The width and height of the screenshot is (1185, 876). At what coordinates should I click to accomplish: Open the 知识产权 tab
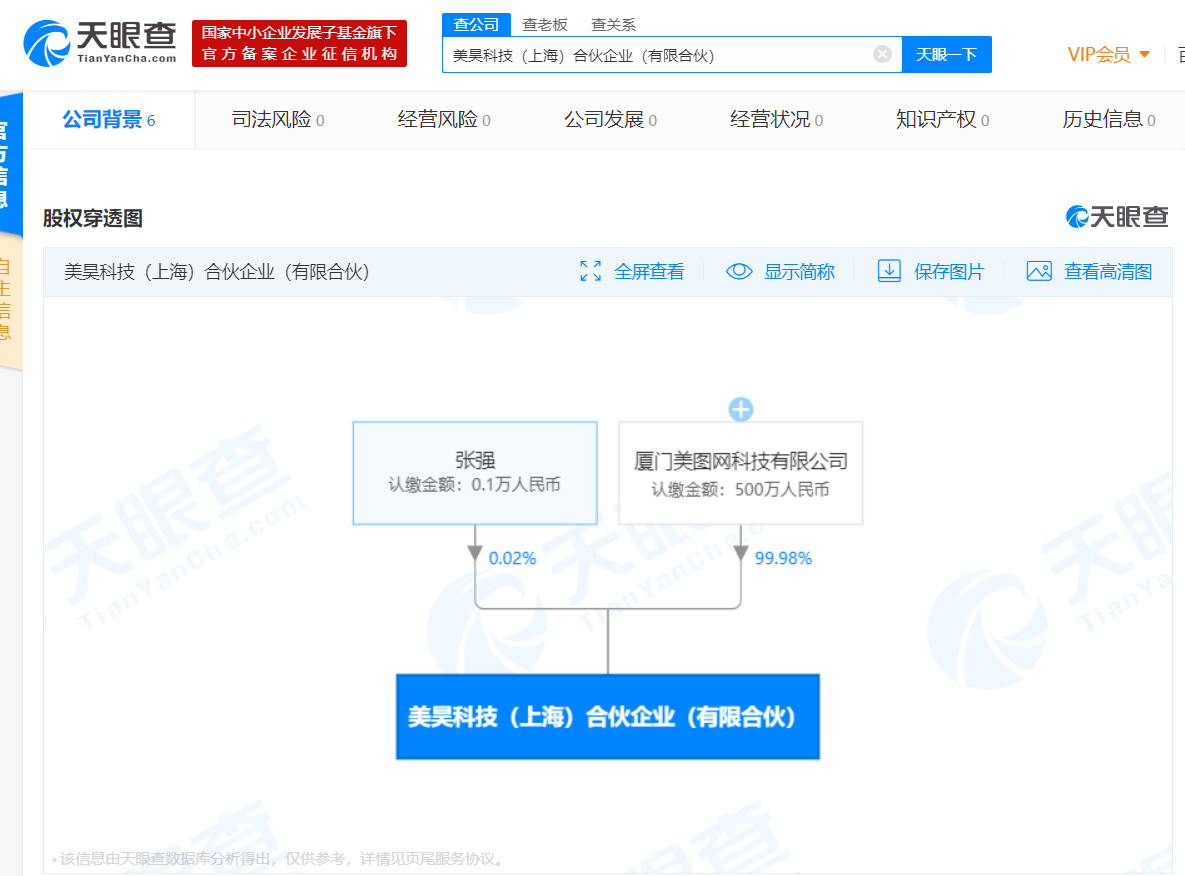[x=942, y=119]
